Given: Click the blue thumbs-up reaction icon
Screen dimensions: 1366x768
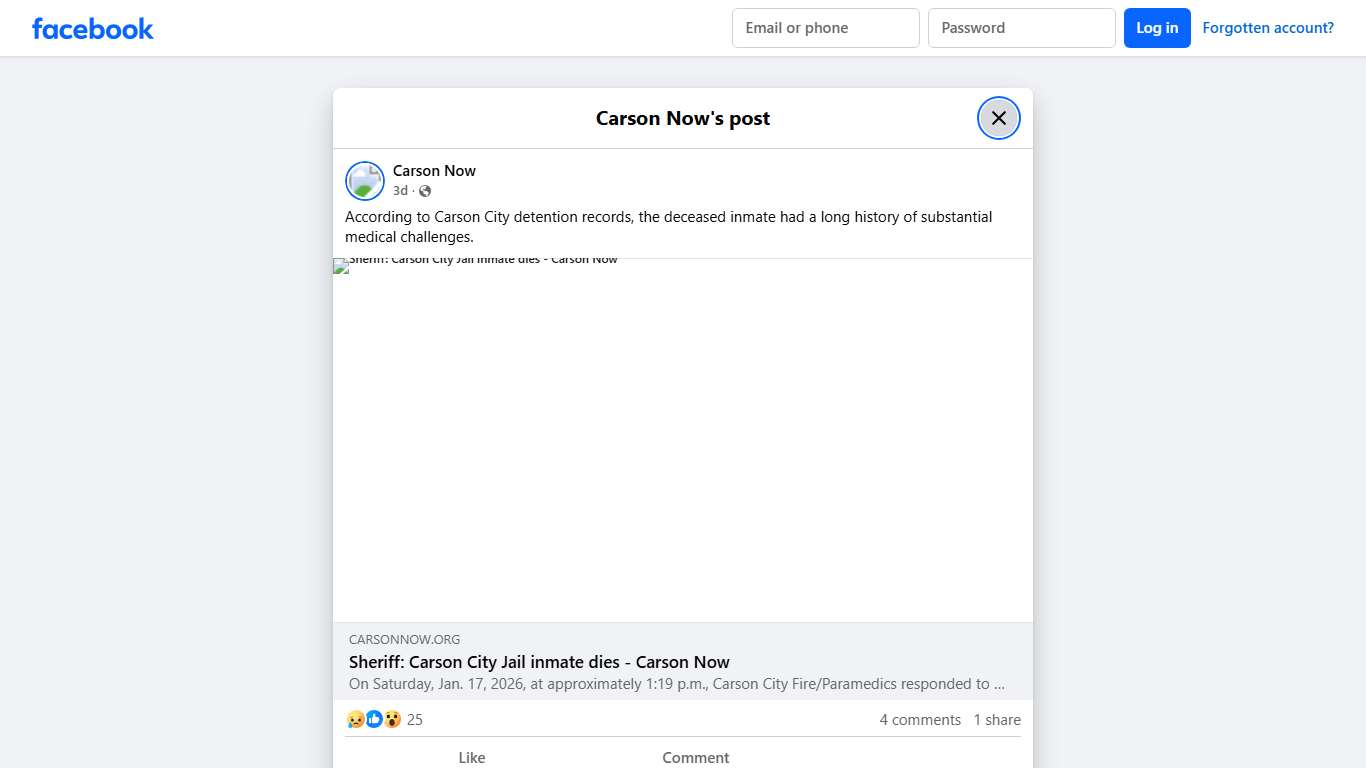Looking at the screenshot, I should (x=374, y=719).
